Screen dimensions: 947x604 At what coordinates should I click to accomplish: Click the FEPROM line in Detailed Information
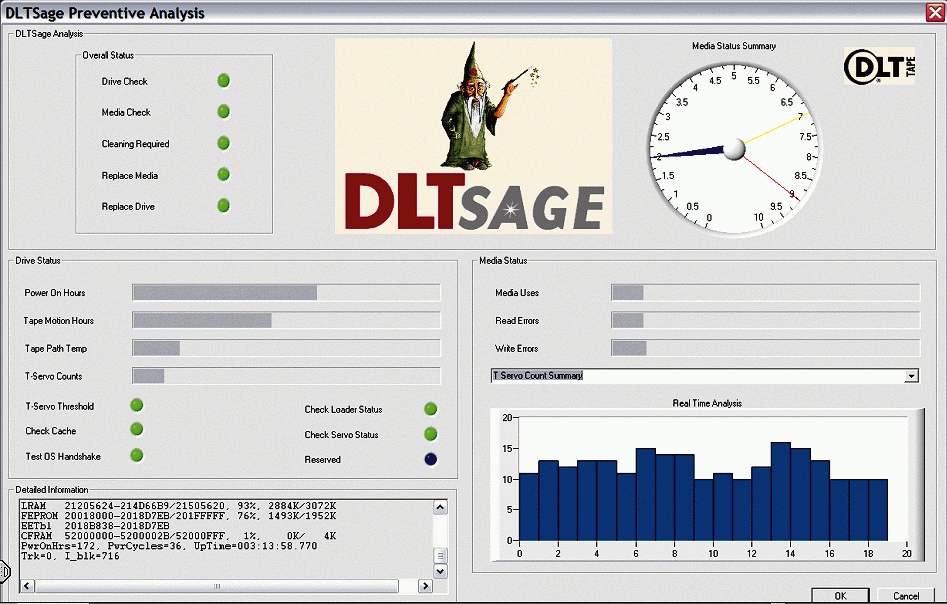point(178,516)
